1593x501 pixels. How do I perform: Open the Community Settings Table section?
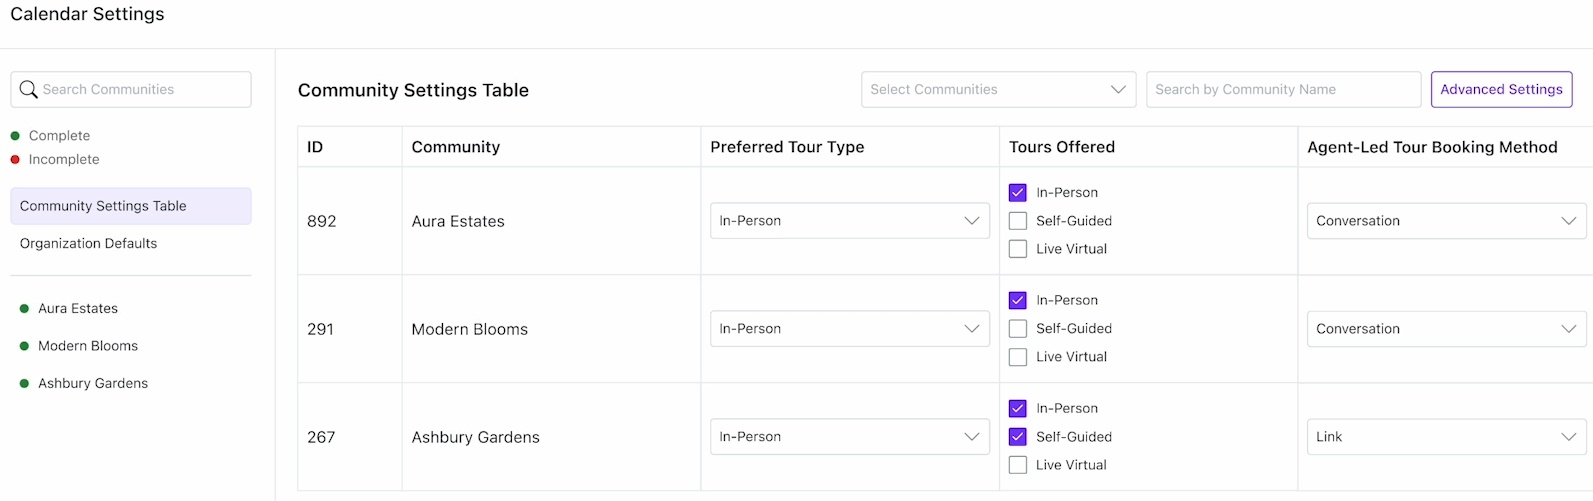pos(131,206)
